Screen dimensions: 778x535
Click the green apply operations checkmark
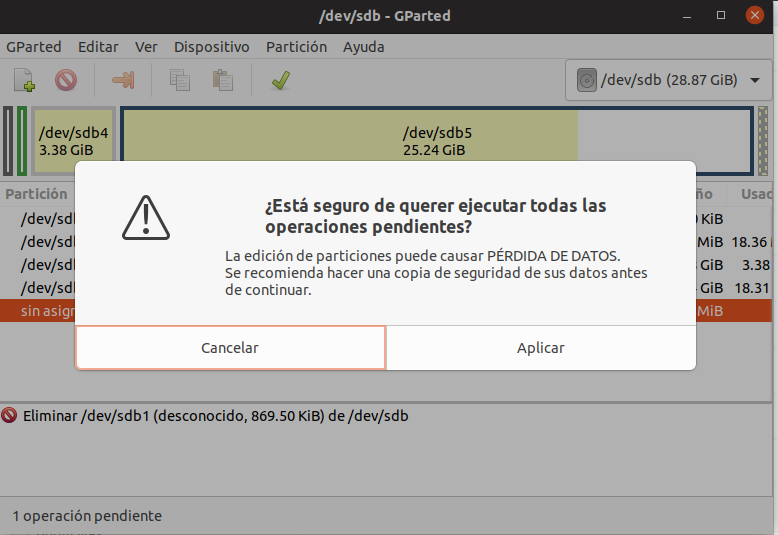[x=281, y=80]
